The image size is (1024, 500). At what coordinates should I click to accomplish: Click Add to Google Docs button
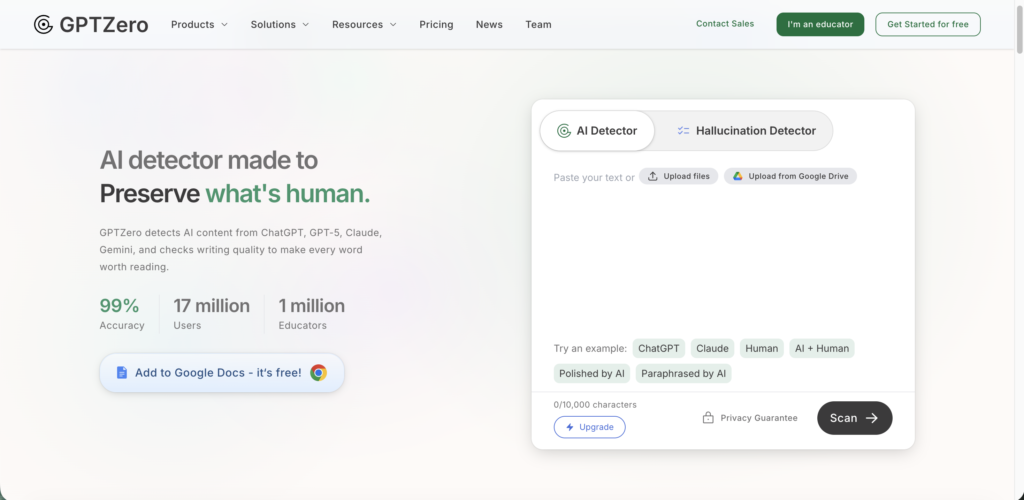[x=221, y=373]
